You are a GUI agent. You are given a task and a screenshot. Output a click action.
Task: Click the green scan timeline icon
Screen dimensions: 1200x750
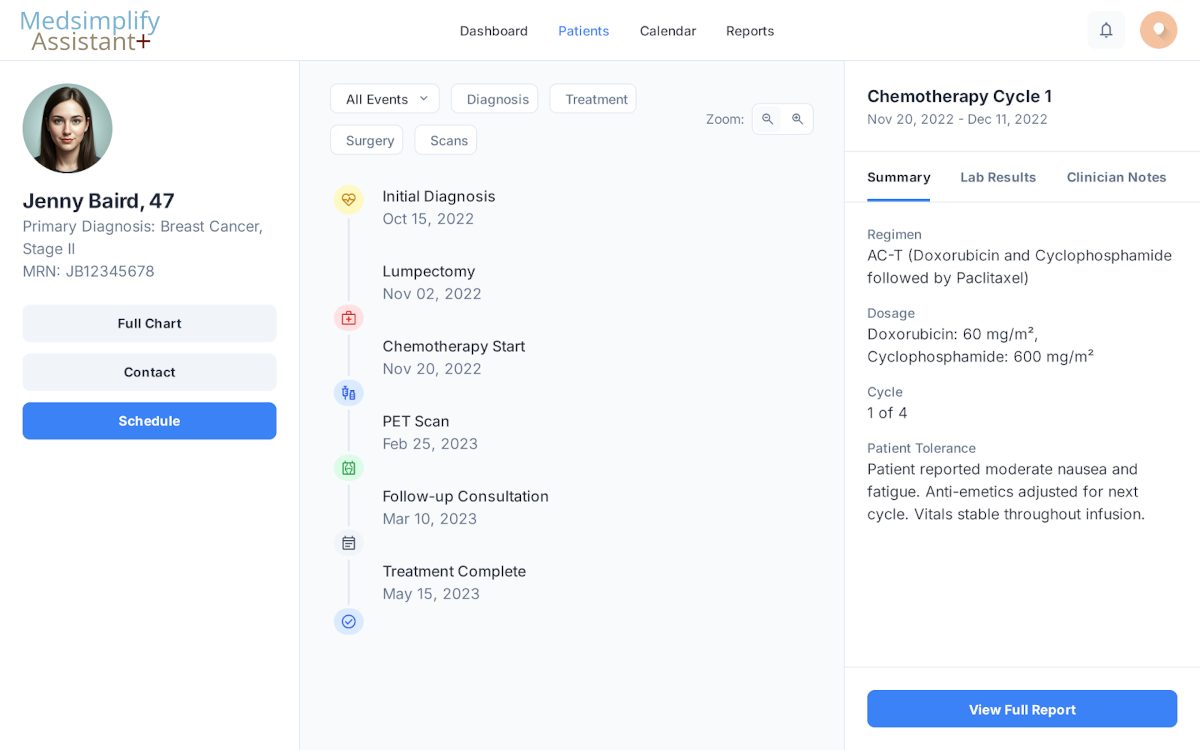point(348,468)
